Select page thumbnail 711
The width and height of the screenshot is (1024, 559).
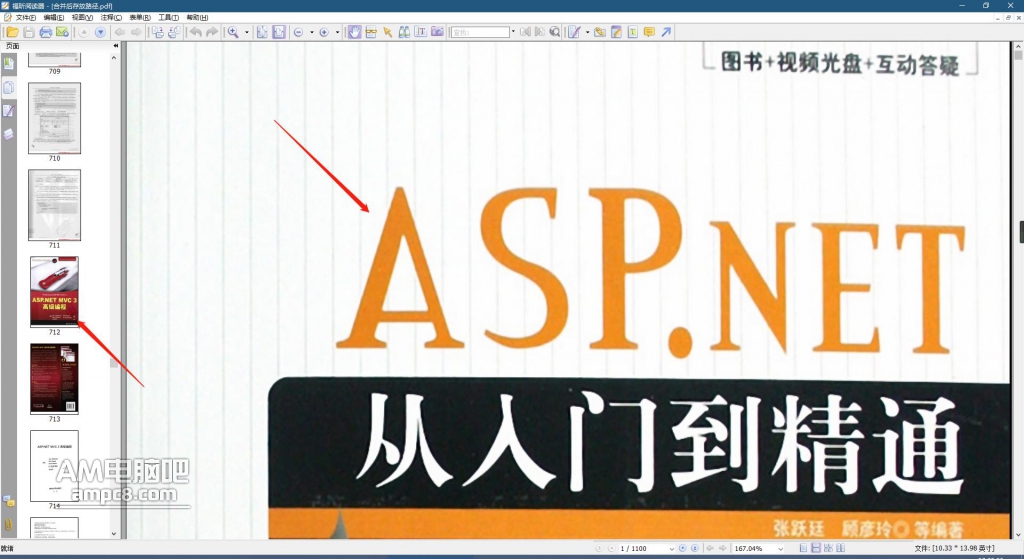tap(54, 205)
